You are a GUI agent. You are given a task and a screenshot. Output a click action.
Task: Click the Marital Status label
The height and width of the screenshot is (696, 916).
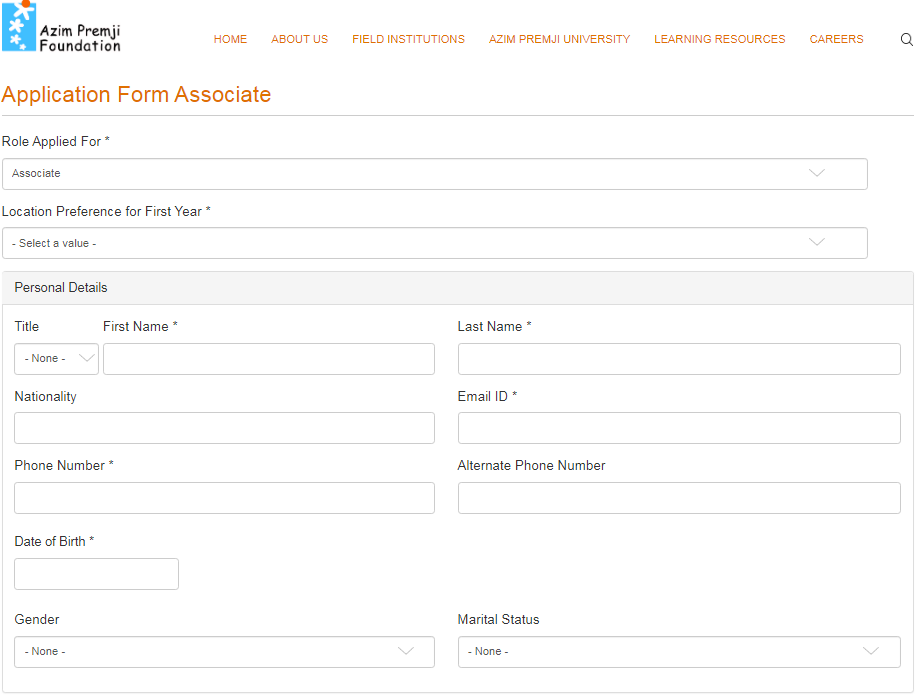[498, 619]
